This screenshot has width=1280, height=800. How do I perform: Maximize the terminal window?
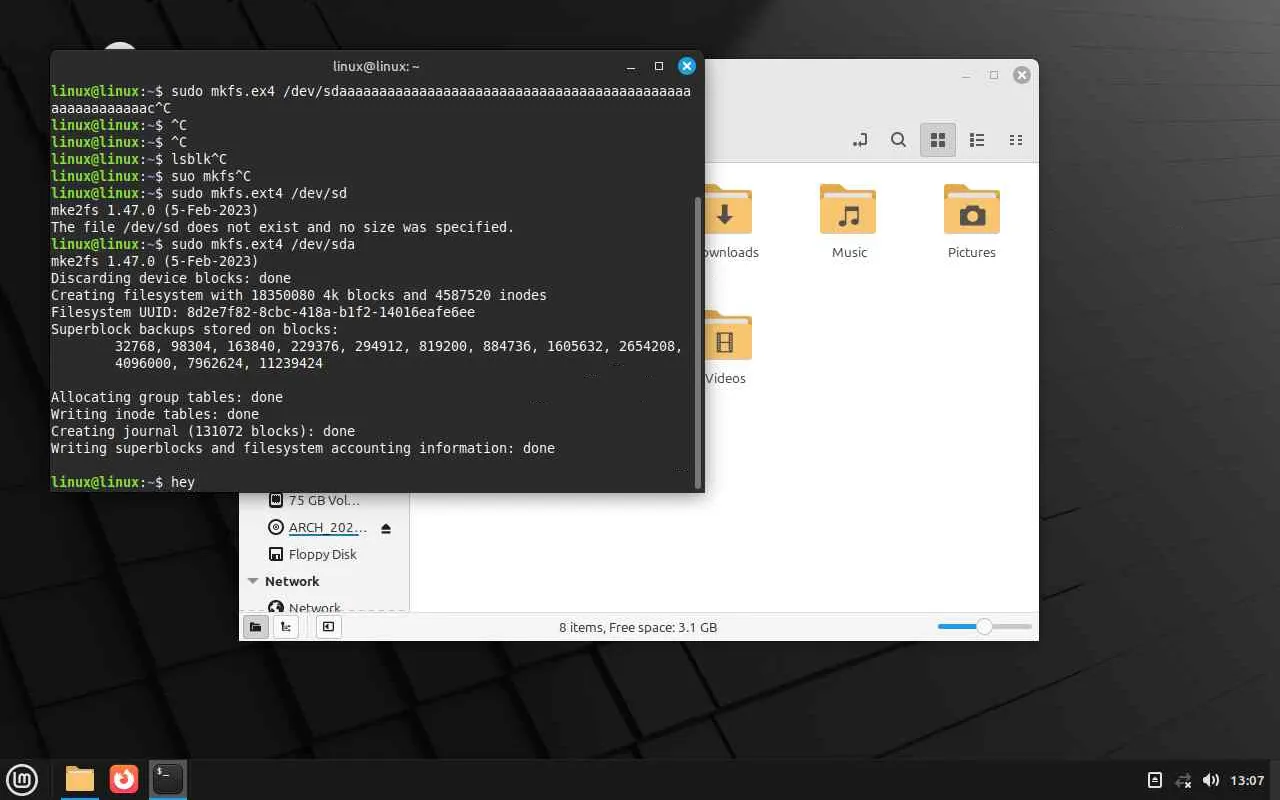(x=659, y=66)
